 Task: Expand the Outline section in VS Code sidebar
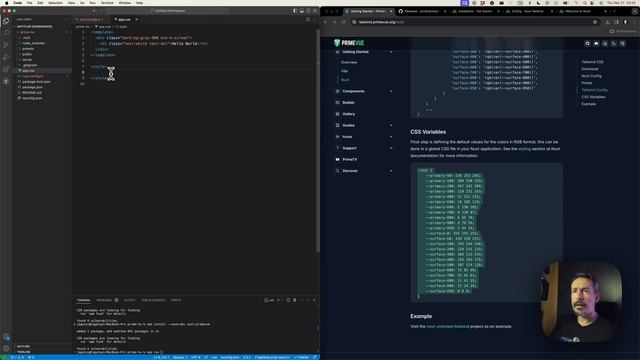pos(23,347)
